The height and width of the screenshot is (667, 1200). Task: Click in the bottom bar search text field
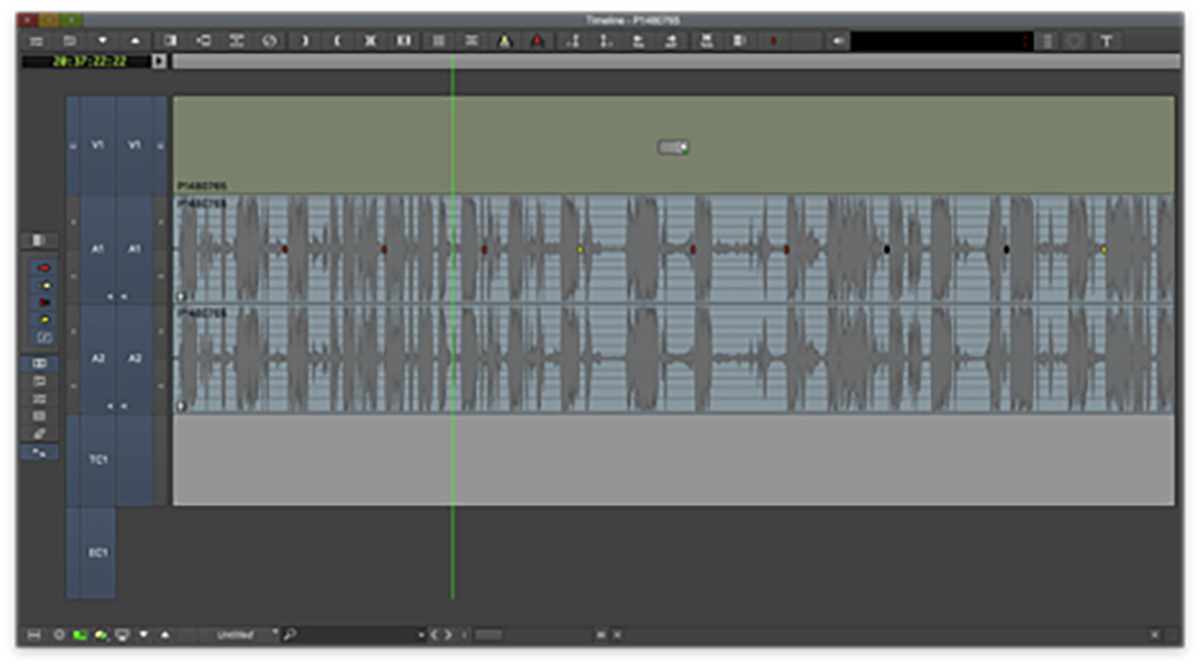357,635
